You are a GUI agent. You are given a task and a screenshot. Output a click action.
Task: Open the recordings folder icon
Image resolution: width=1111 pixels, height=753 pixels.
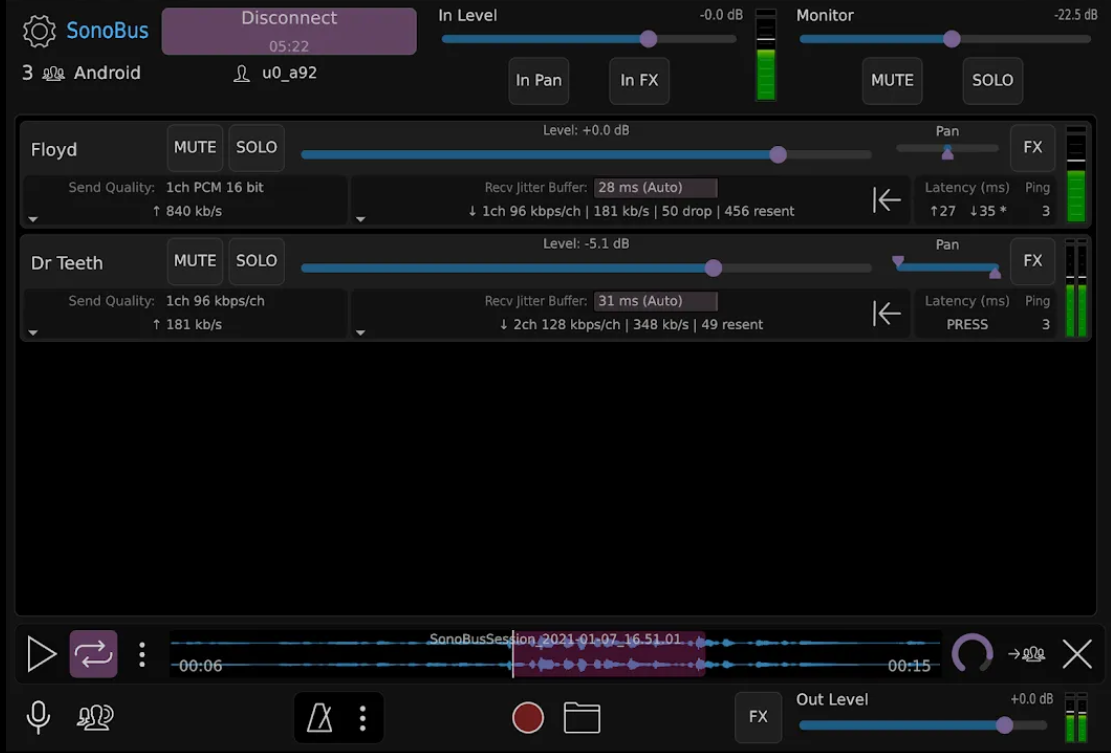(x=582, y=717)
